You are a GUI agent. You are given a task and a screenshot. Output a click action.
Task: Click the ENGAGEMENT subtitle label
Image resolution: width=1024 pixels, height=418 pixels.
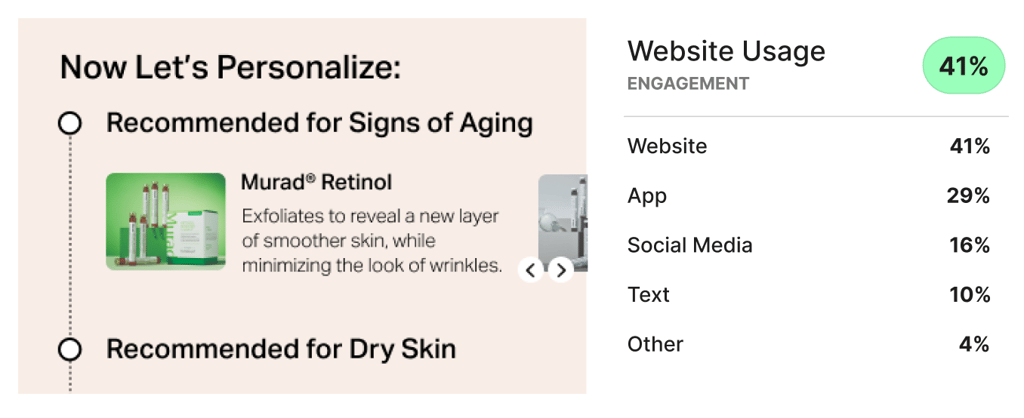pos(688,84)
